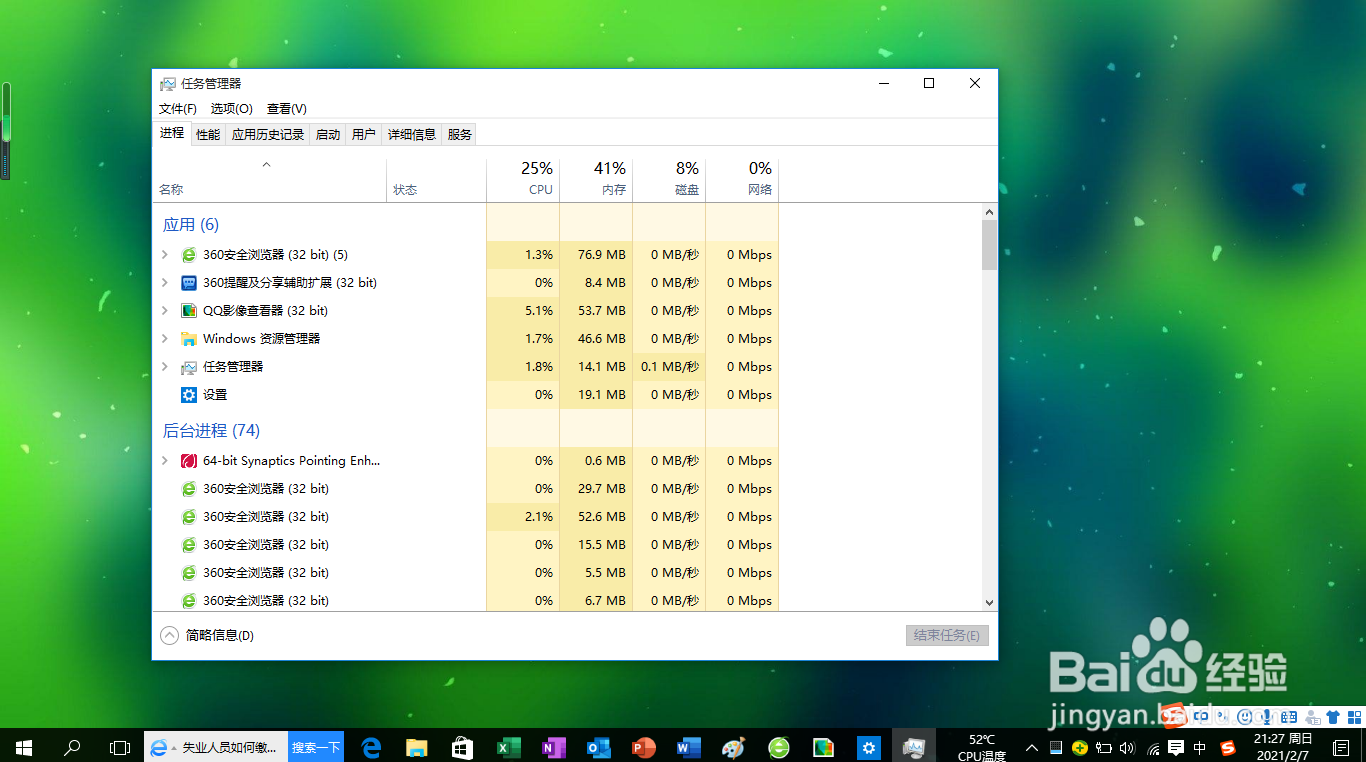The image size is (1366, 762).
Task: Click the 结束任务(E) button
Action: click(x=947, y=635)
